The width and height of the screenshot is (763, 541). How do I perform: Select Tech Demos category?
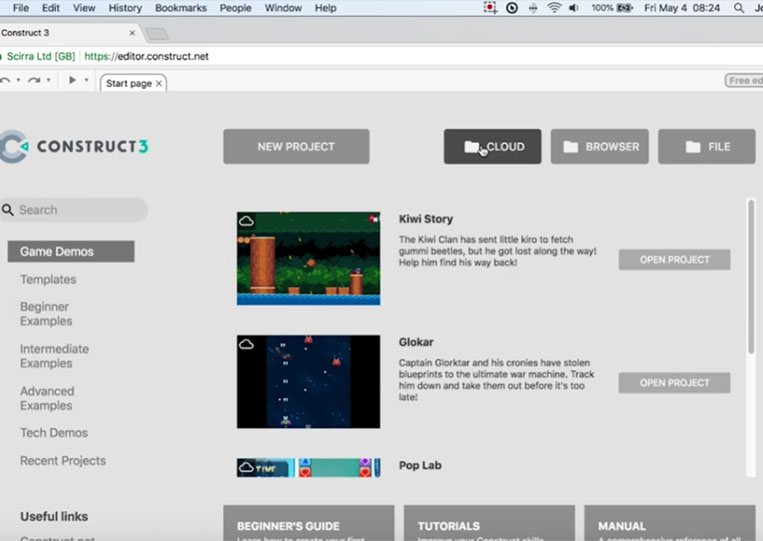[x=54, y=433]
